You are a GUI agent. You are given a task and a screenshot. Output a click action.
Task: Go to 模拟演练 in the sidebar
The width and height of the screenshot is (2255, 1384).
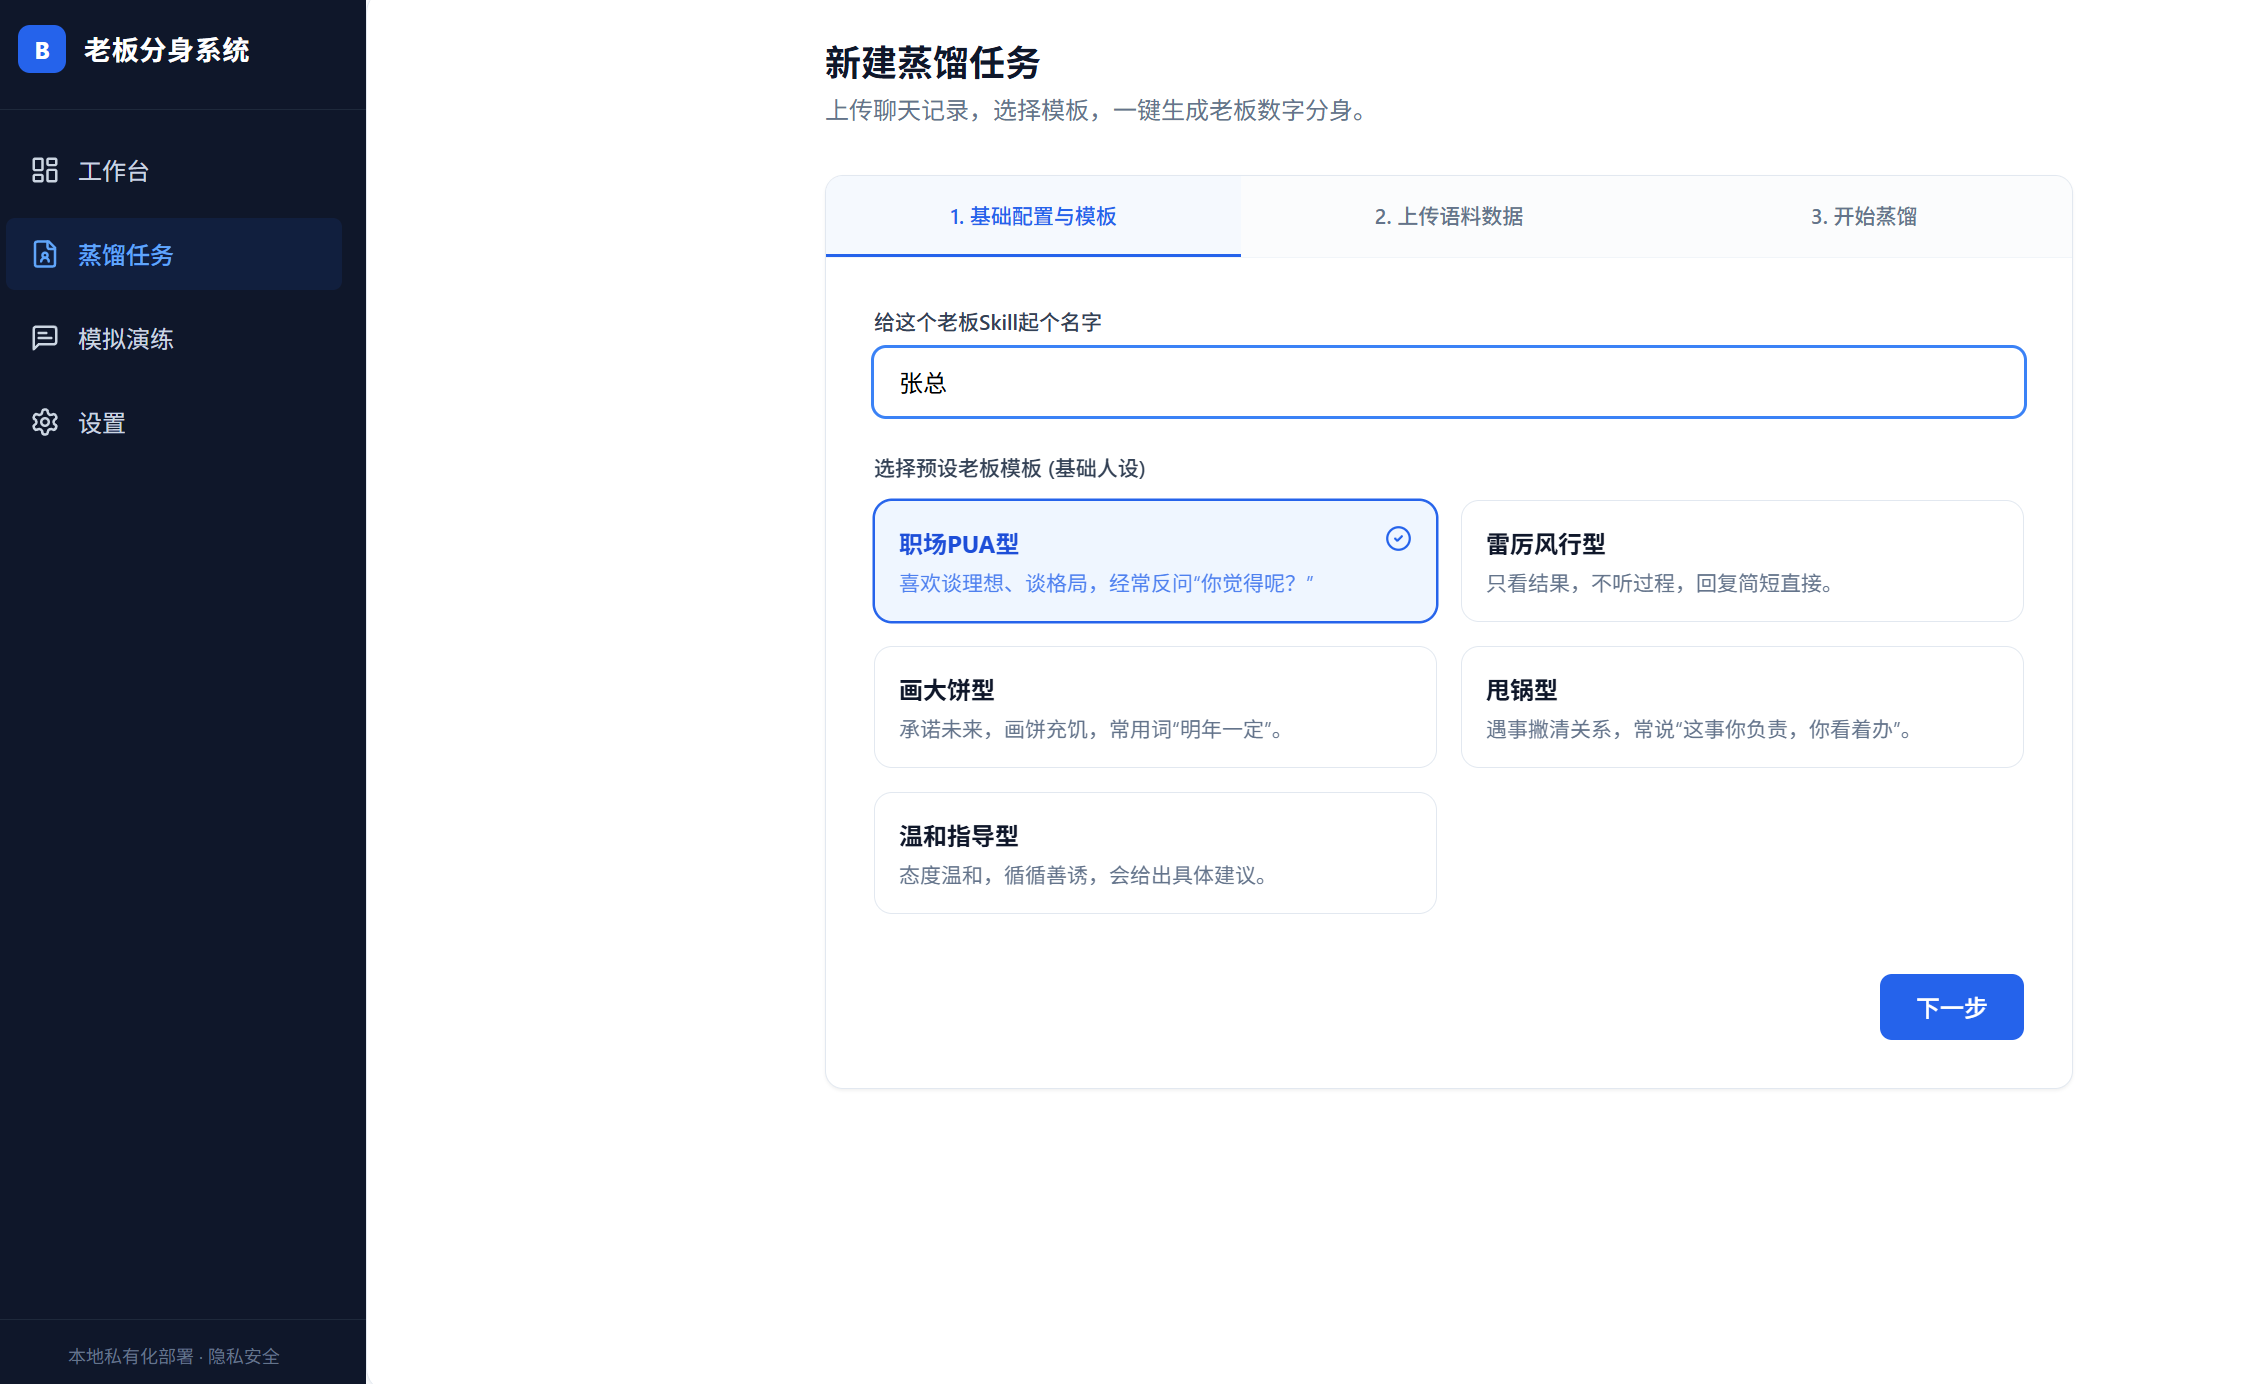pos(125,339)
